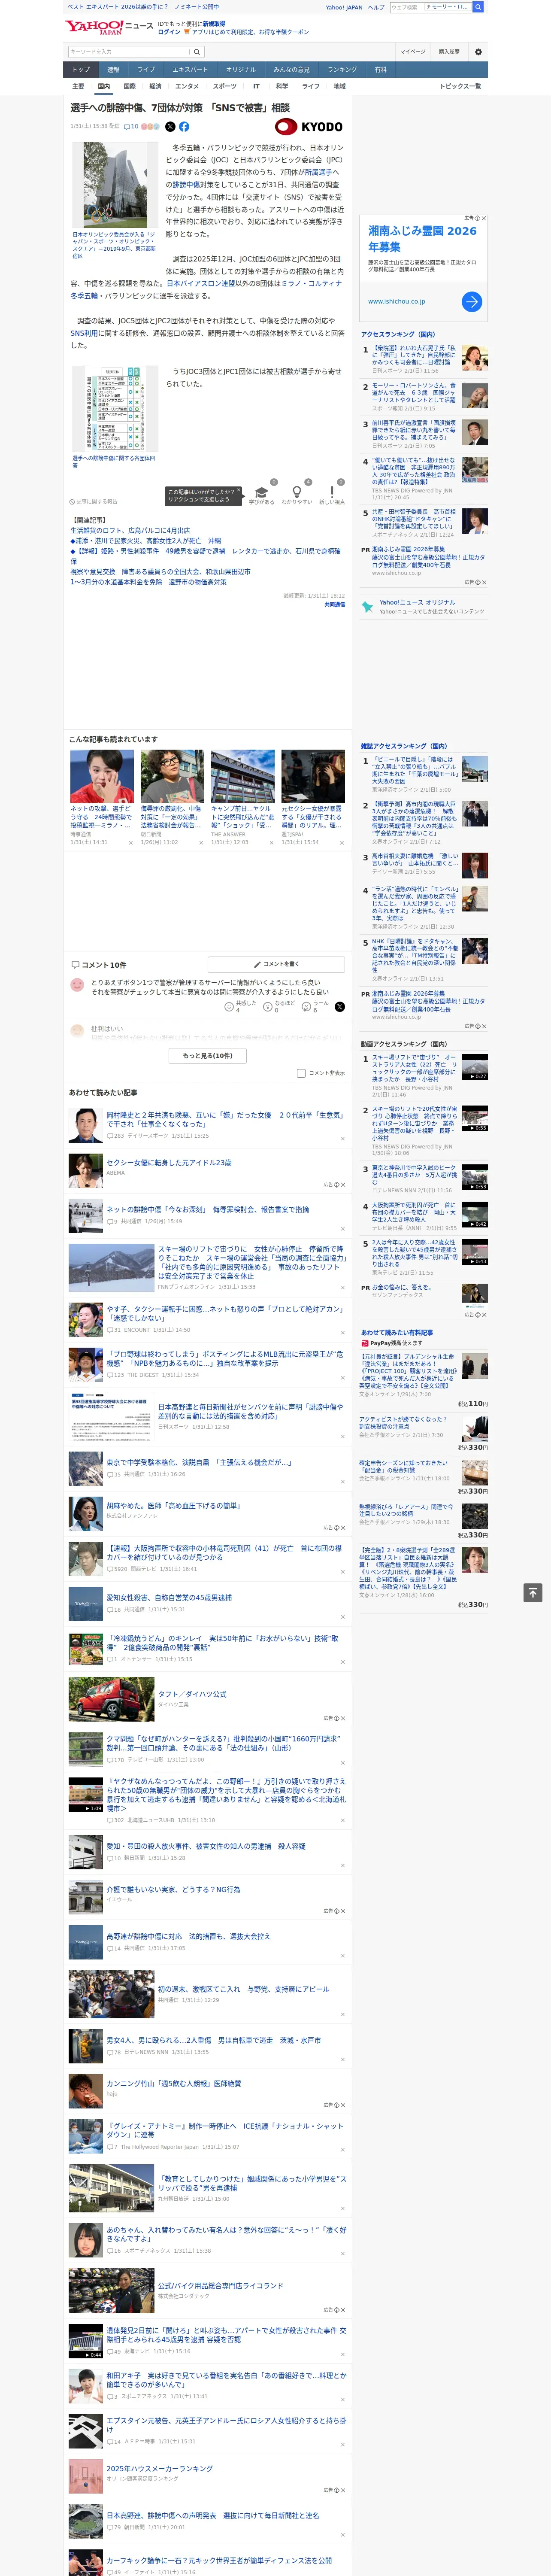This screenshot has height=2576, width=551.
Task: Share the article on X
Action: pyautogui.click(x=170, y=127)
